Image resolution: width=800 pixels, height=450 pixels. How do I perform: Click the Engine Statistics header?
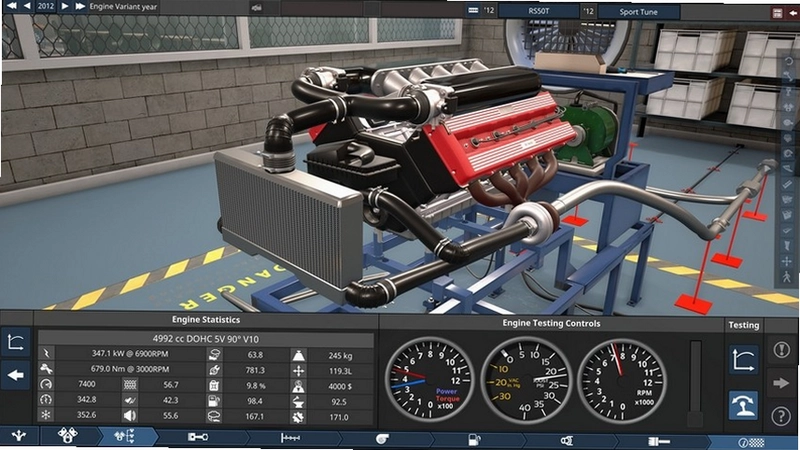[x=206, y=320]
